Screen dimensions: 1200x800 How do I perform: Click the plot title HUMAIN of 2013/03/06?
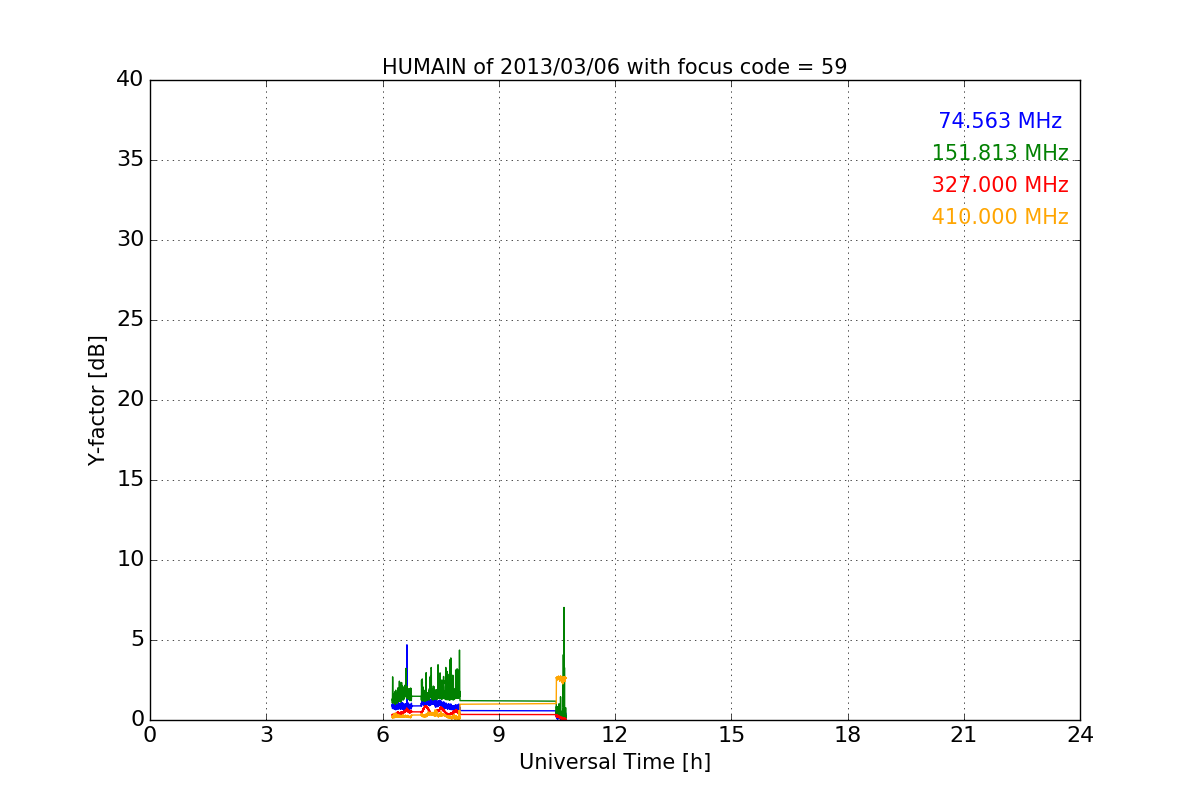click(x=614, y=67)
